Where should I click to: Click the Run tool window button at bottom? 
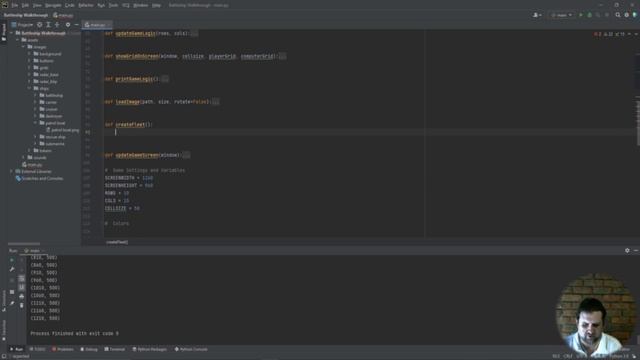click(x=17, y=349)
